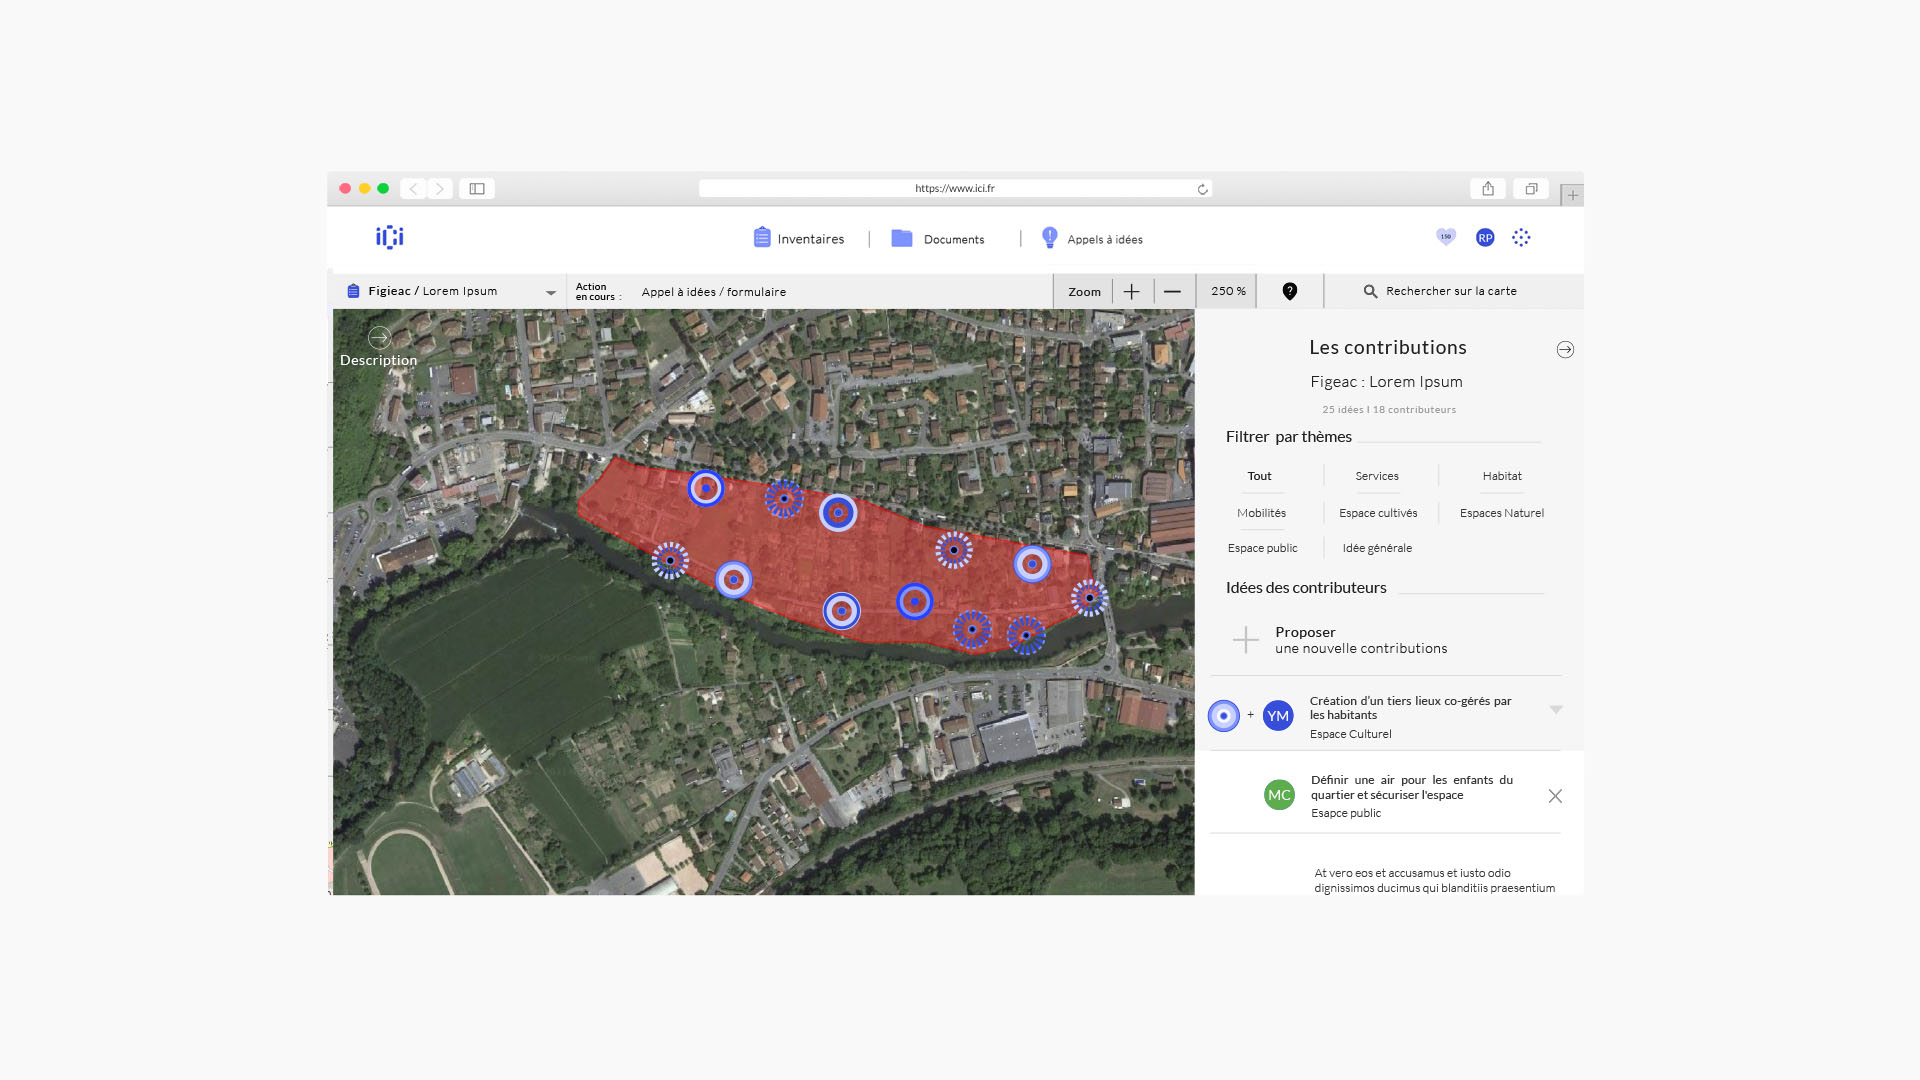Click the plus icon beside Proposer

coord(1246,640)
